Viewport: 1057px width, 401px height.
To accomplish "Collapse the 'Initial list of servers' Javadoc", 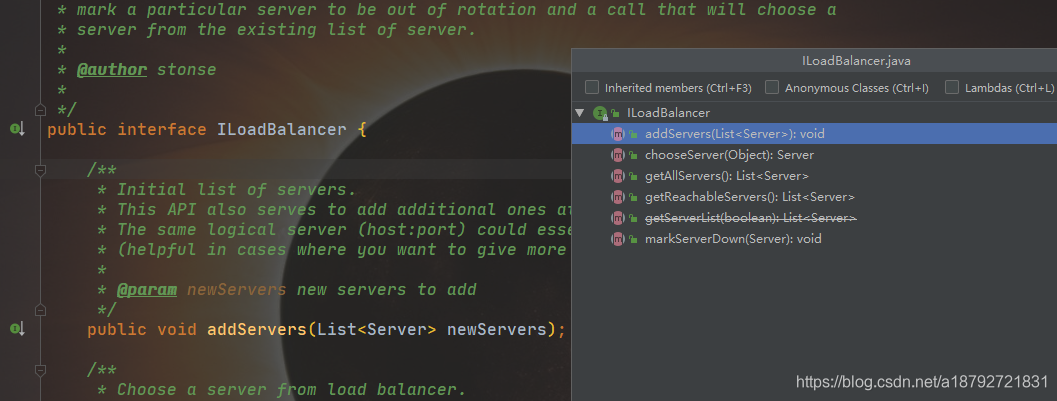I will coord(40,170).
